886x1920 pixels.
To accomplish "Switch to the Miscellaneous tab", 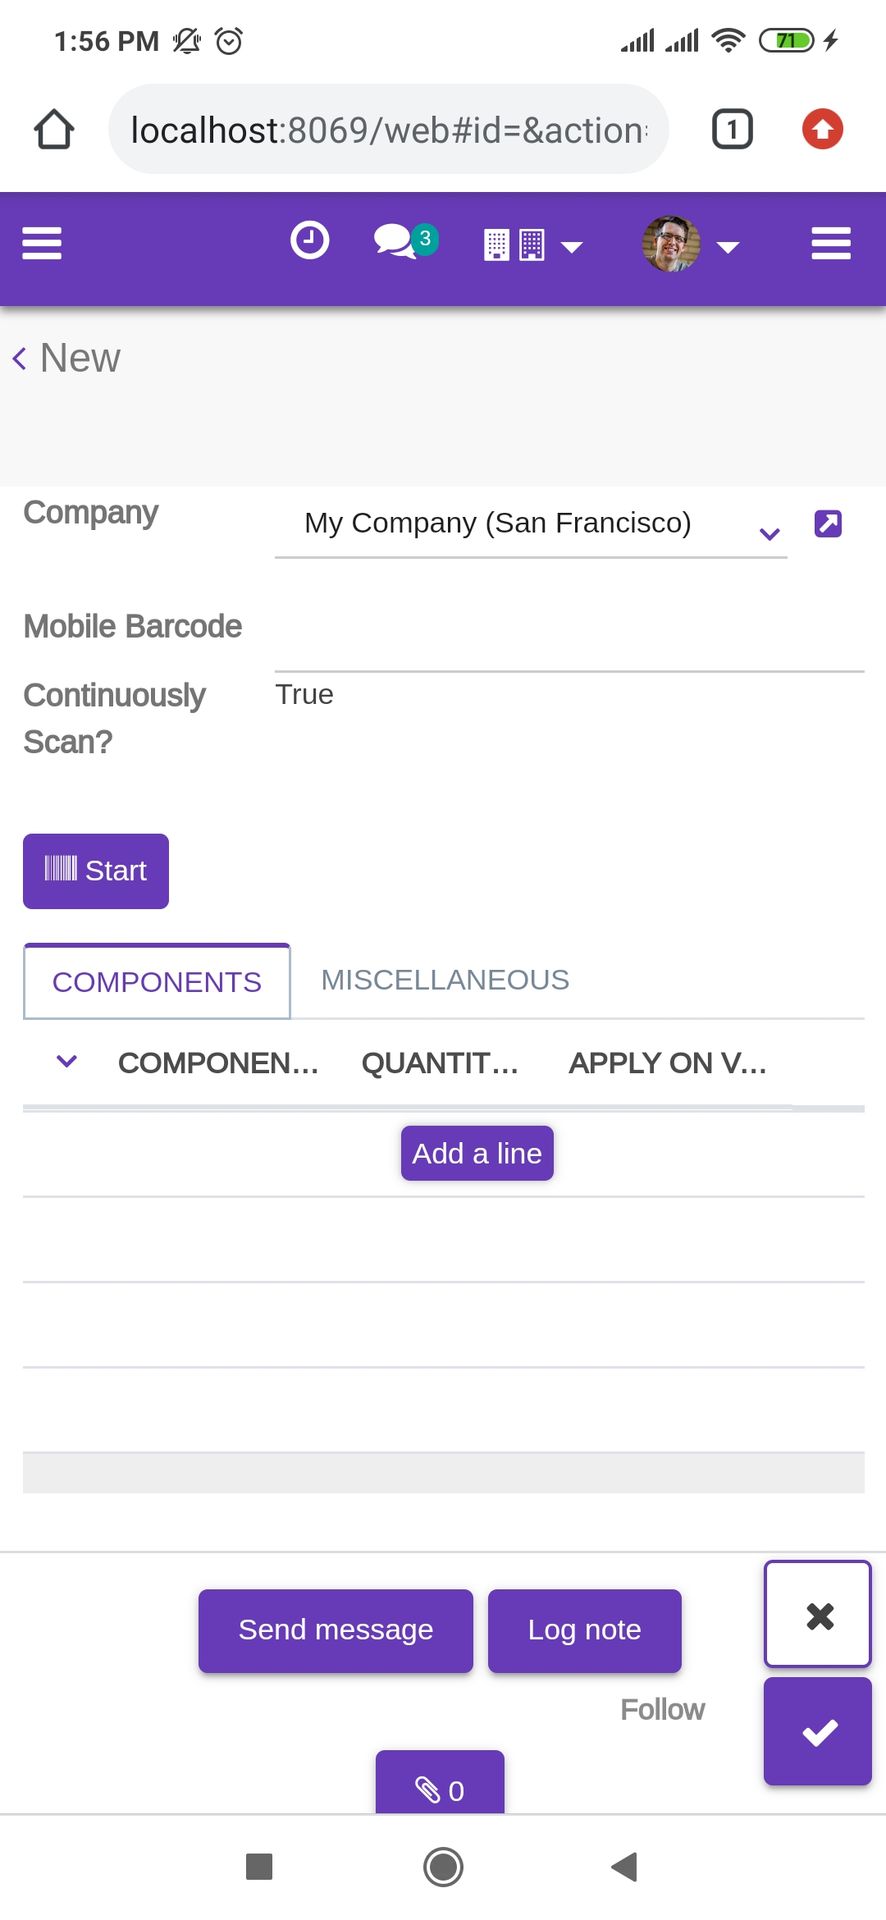I will 445,980.
